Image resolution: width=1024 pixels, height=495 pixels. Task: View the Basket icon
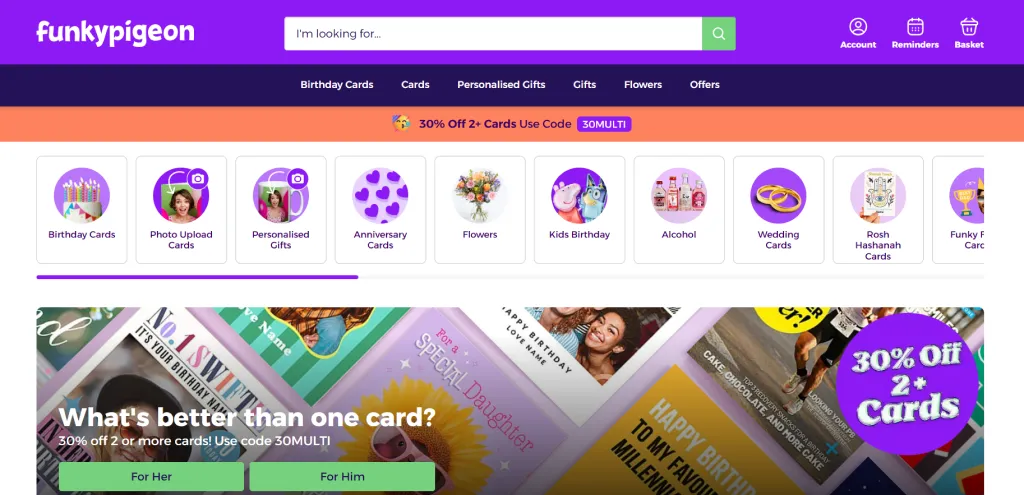tap(968, 33)
